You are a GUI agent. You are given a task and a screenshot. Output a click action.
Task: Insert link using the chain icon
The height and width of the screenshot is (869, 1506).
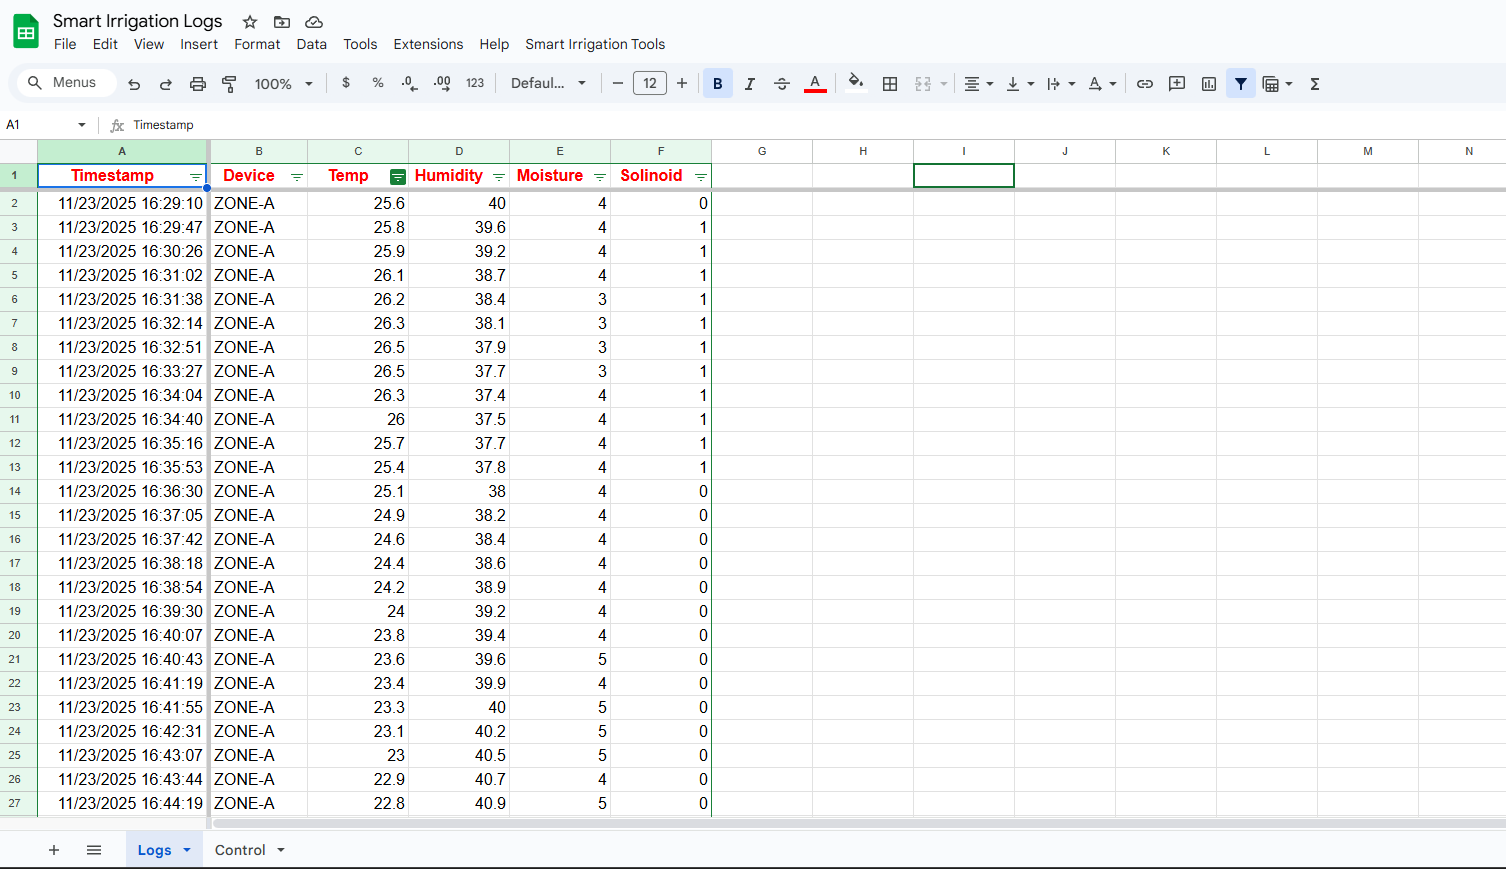pos(1145,84)
